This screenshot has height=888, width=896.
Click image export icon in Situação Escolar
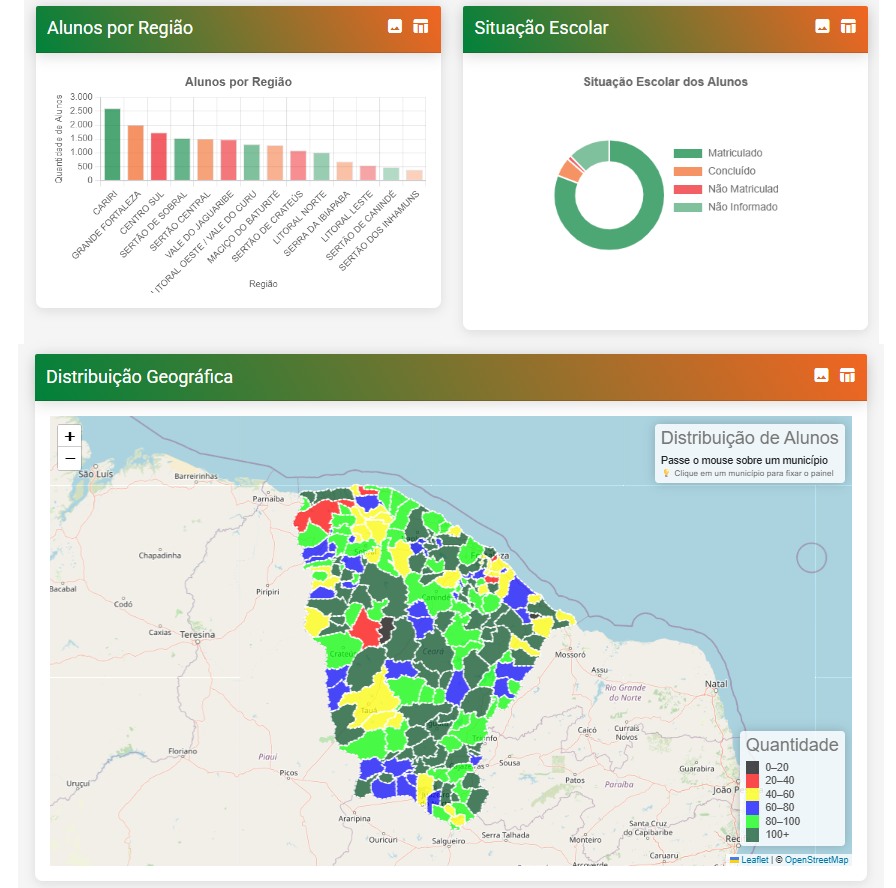tap(822, 27)
